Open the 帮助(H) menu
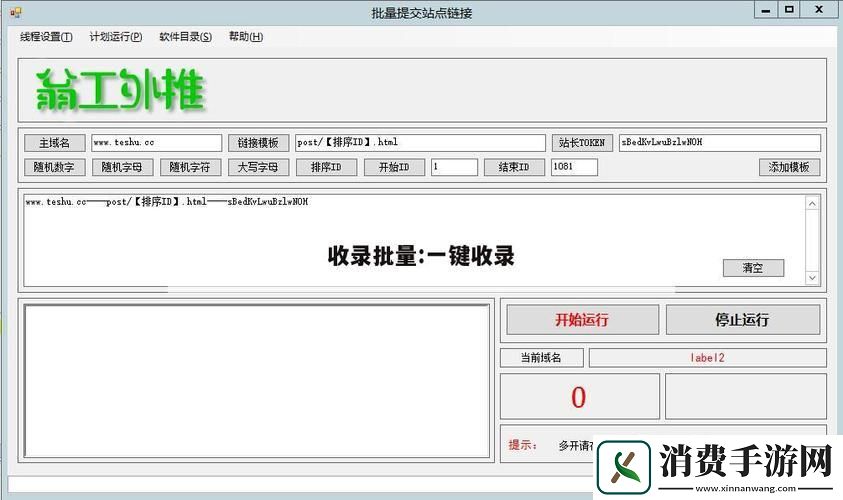Image resolution: width=843 pixels, height=500 pixels. pos(245,37)
